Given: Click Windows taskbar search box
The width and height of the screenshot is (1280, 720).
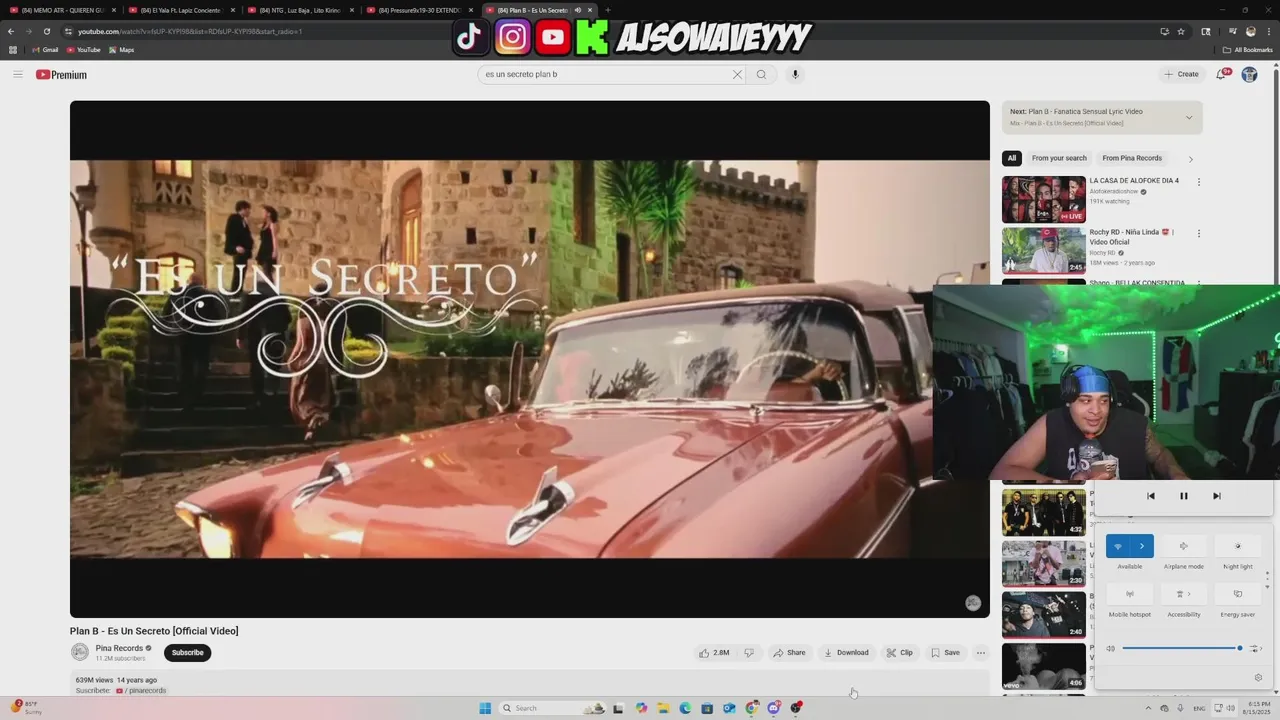Looking at the screenshot, I should tap(553, 708).
